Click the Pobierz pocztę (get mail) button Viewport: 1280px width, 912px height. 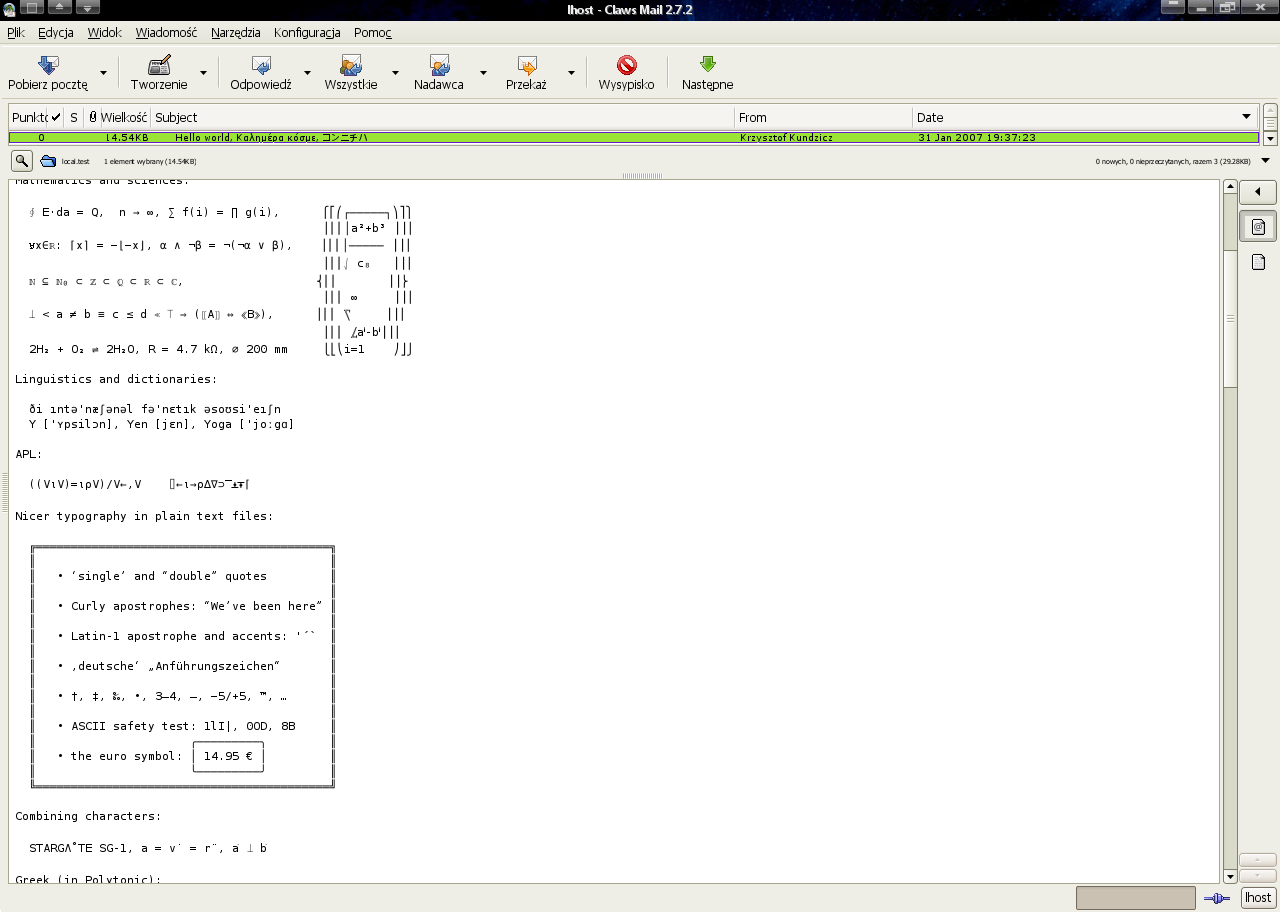click(48, 73)
